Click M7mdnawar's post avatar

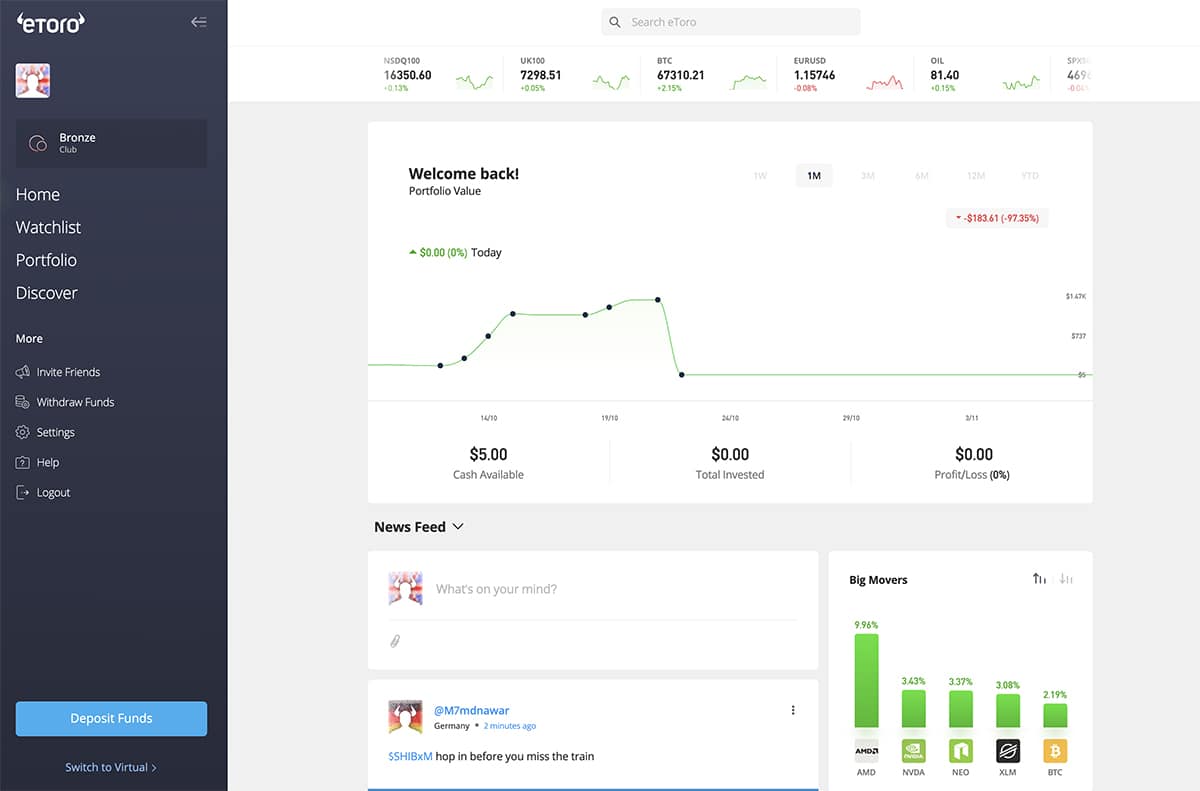[405, 717]
